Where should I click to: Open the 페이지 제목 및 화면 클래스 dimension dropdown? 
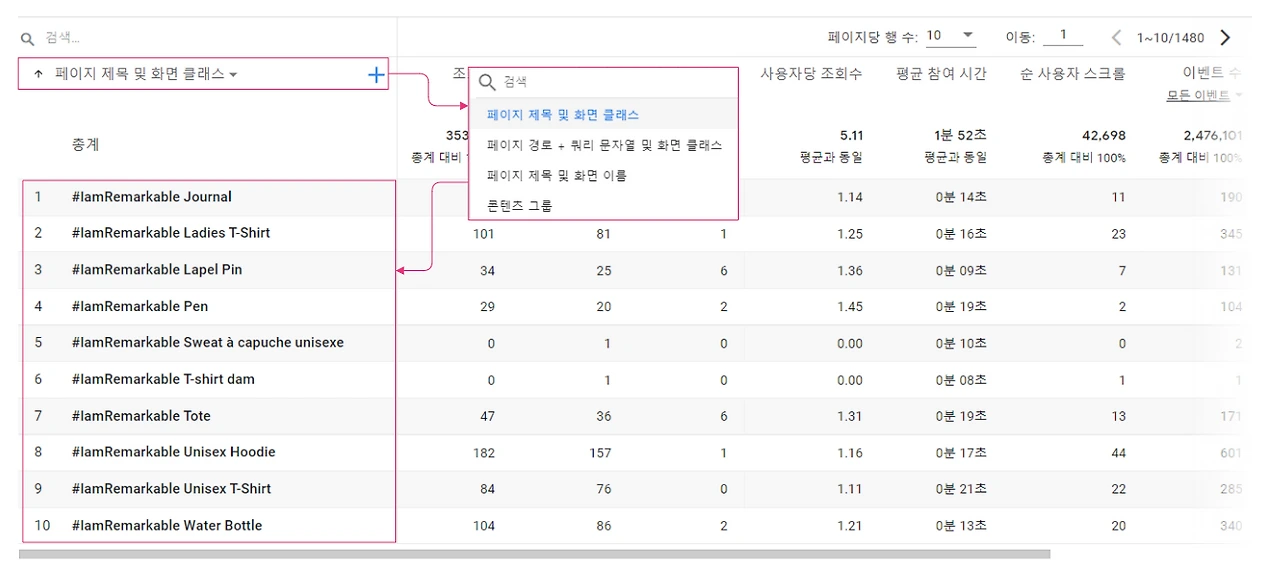coord(146,74)
